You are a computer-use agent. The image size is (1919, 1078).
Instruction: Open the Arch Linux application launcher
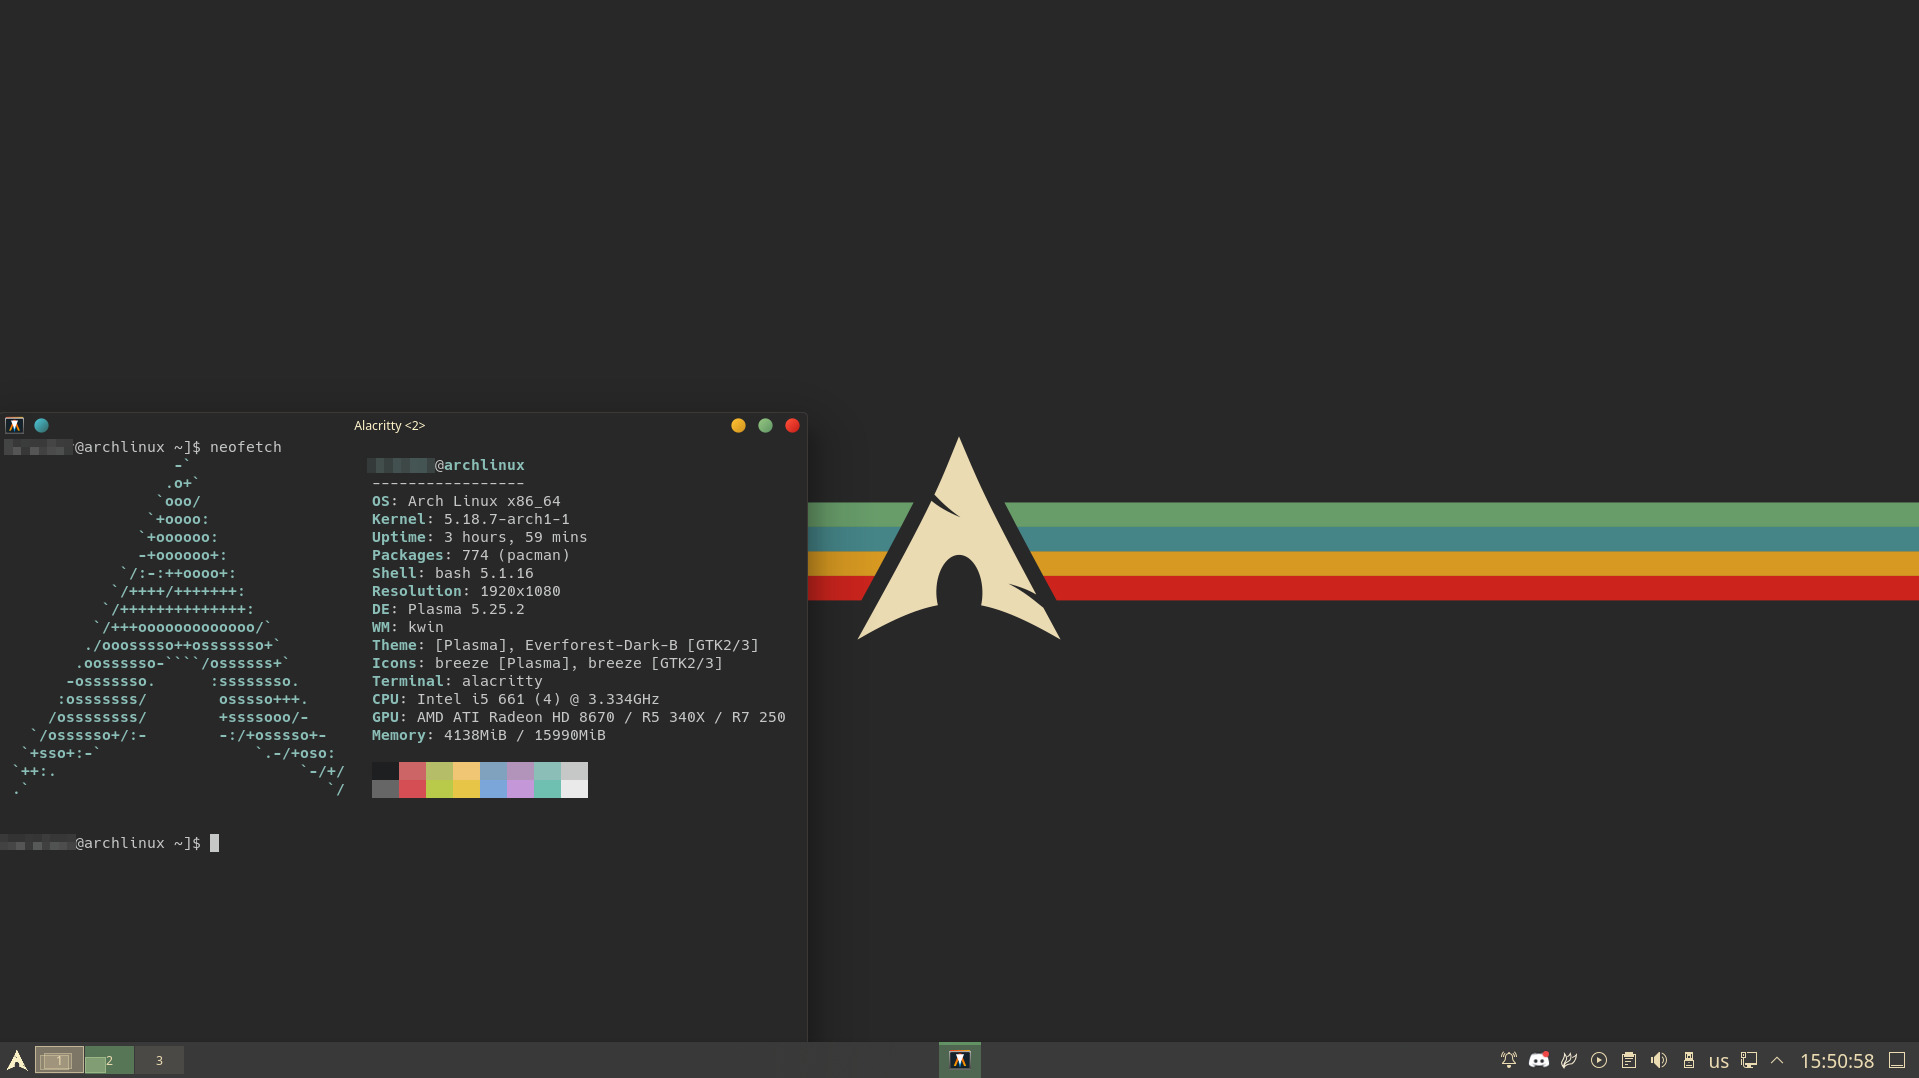tap(17, 1060)
